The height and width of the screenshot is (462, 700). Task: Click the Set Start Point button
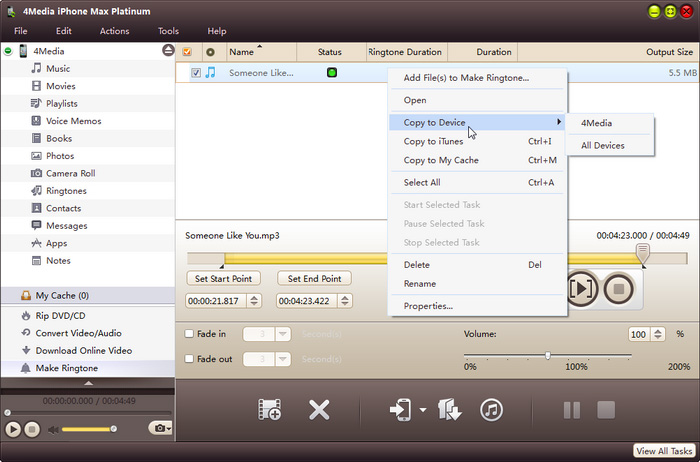coord(223,279)
